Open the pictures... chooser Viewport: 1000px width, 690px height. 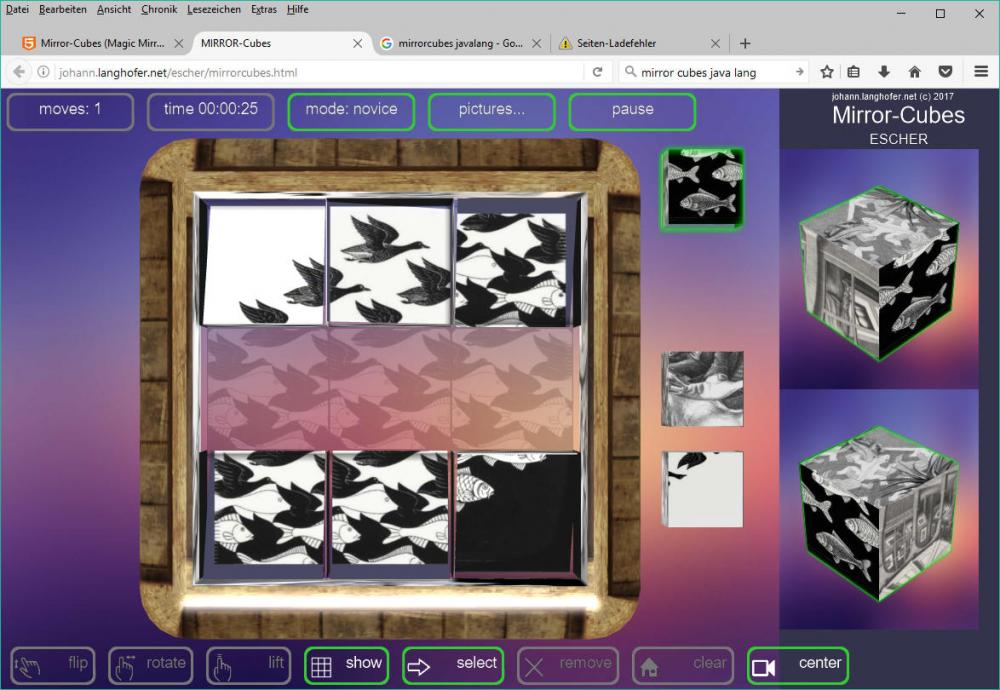coord(492,112)
